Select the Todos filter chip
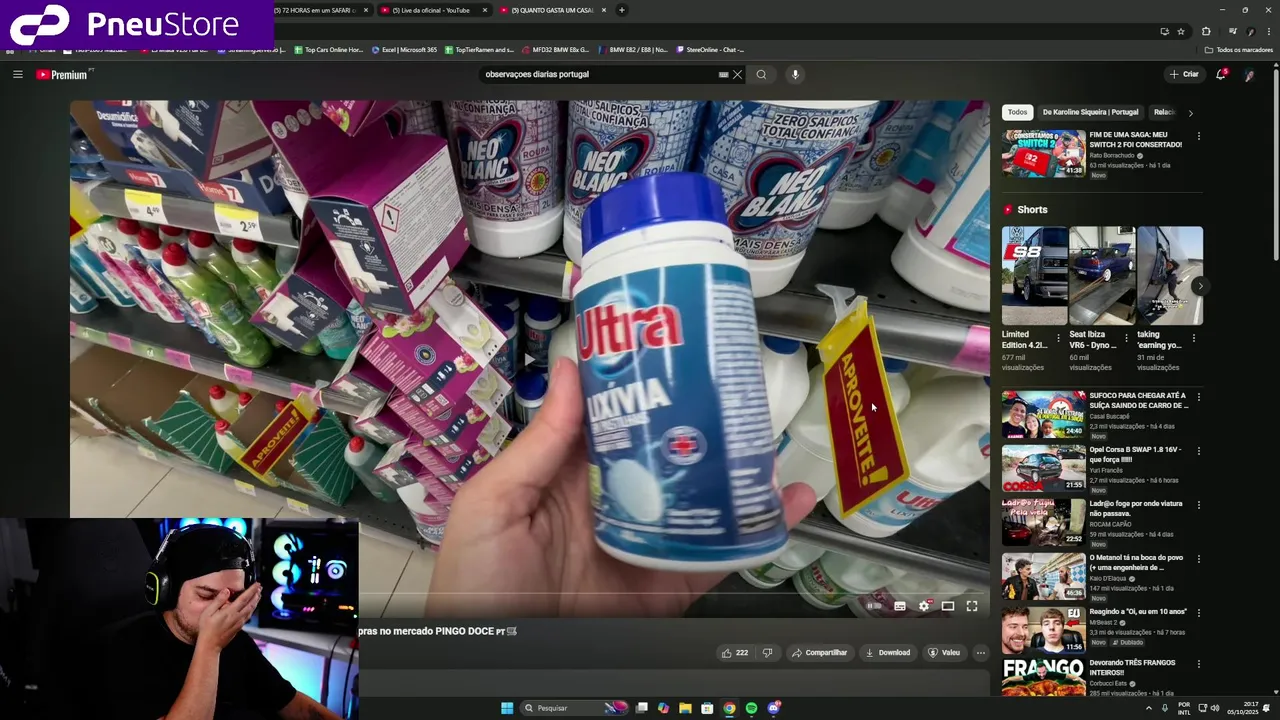1280x720 pixels. click(x=1017, y=112)
